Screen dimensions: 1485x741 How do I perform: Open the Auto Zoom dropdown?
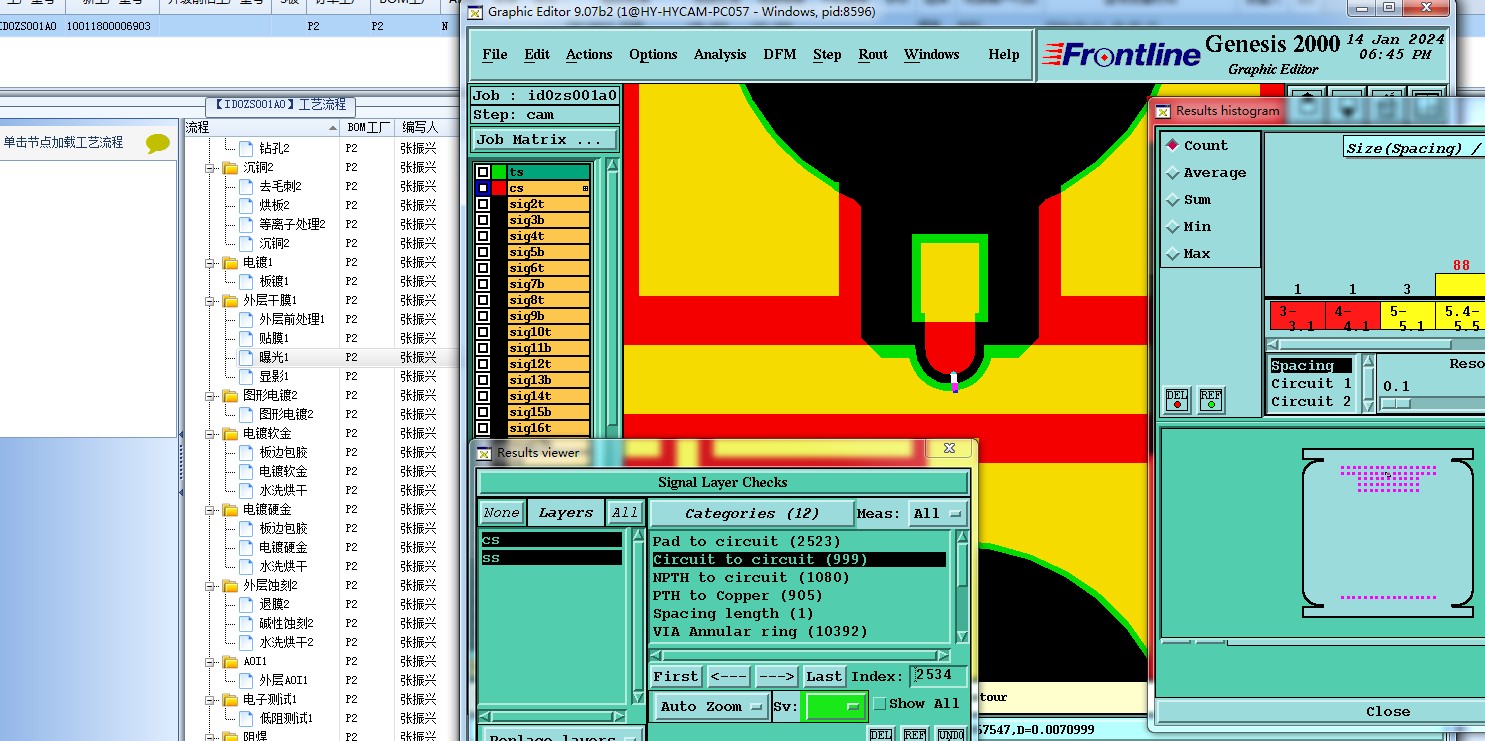coord(711,706)
